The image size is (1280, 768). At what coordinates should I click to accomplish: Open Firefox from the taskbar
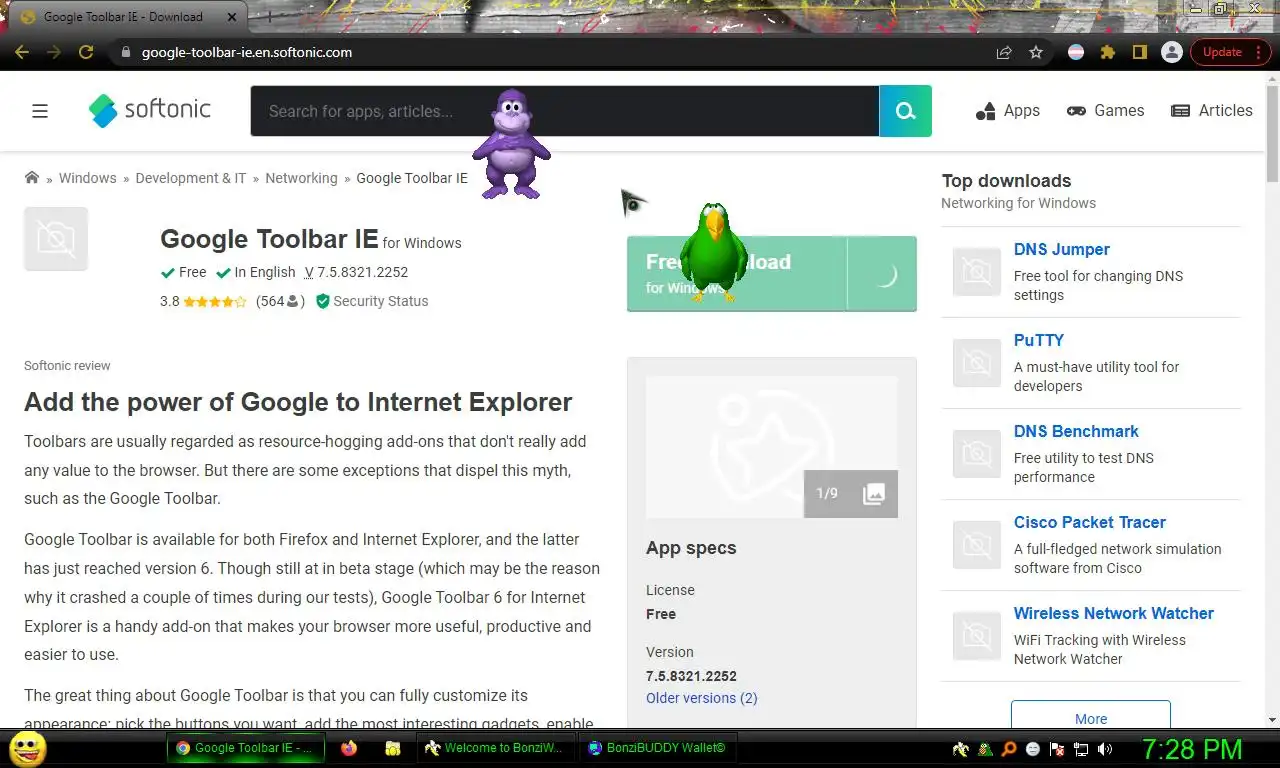click(349, 748)
